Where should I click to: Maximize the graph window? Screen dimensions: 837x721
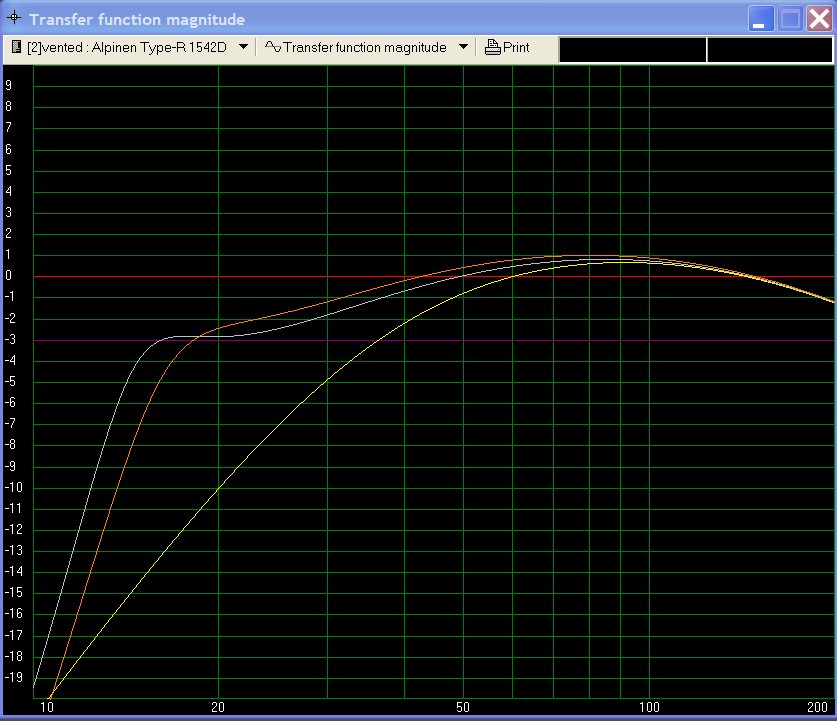(x=791, y=19)
